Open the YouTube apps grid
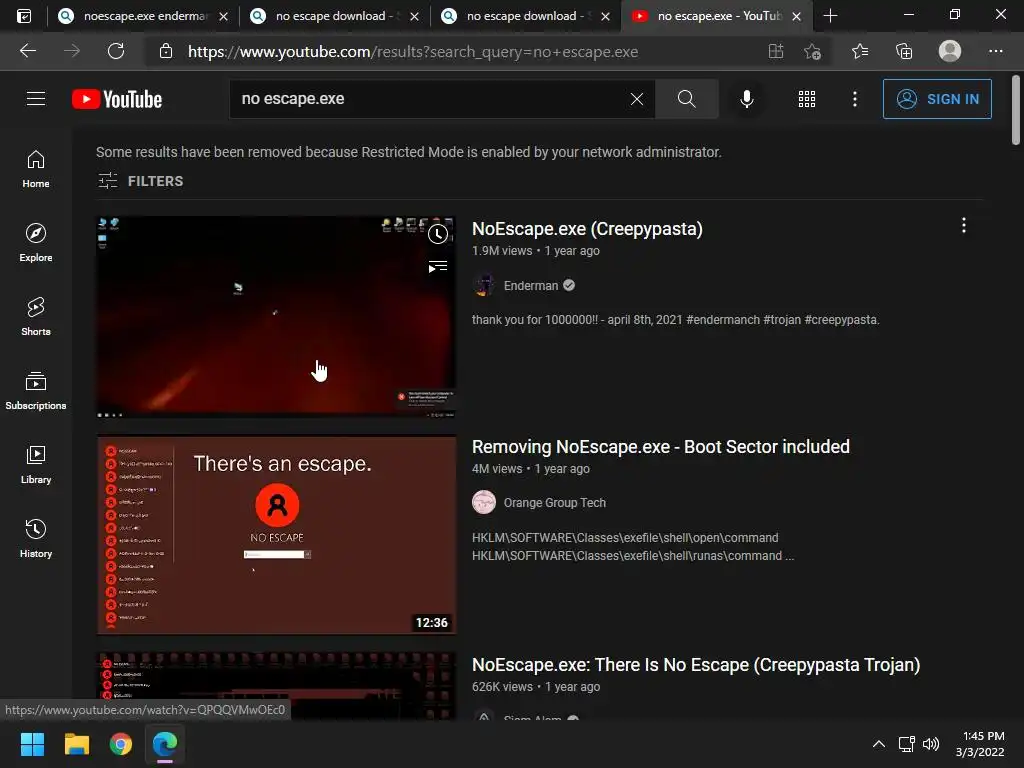 807,99
